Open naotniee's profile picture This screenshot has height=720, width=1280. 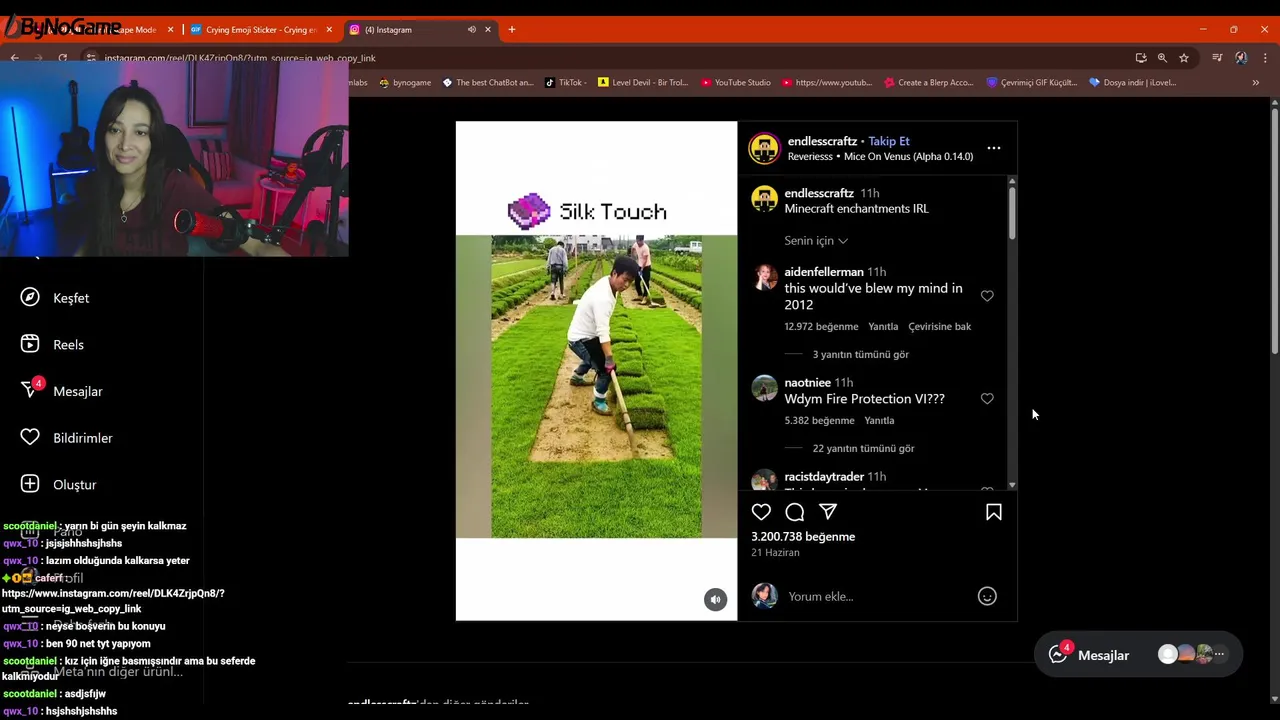[765, 388]
